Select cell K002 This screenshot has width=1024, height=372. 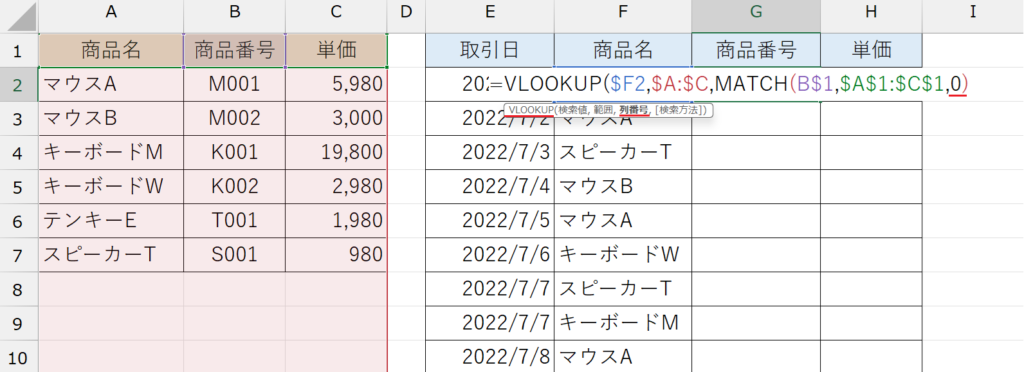234,186
